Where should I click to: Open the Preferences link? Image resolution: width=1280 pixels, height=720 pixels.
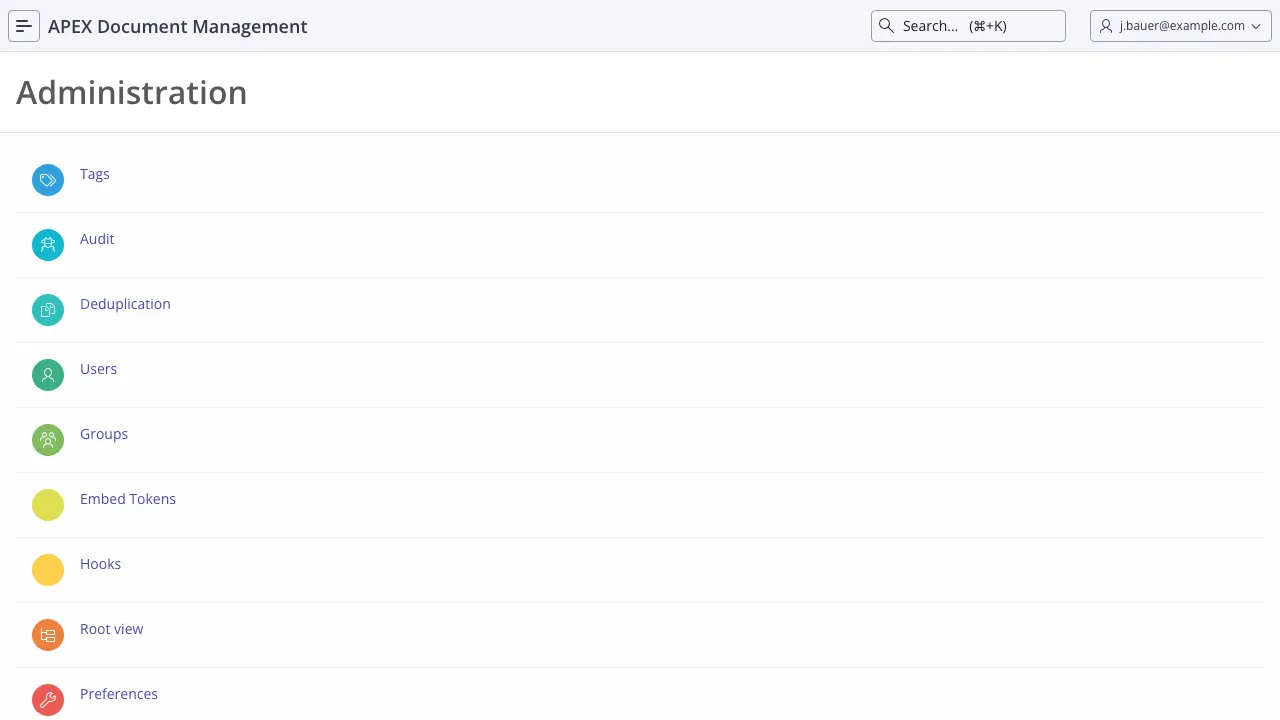[119, 694]
